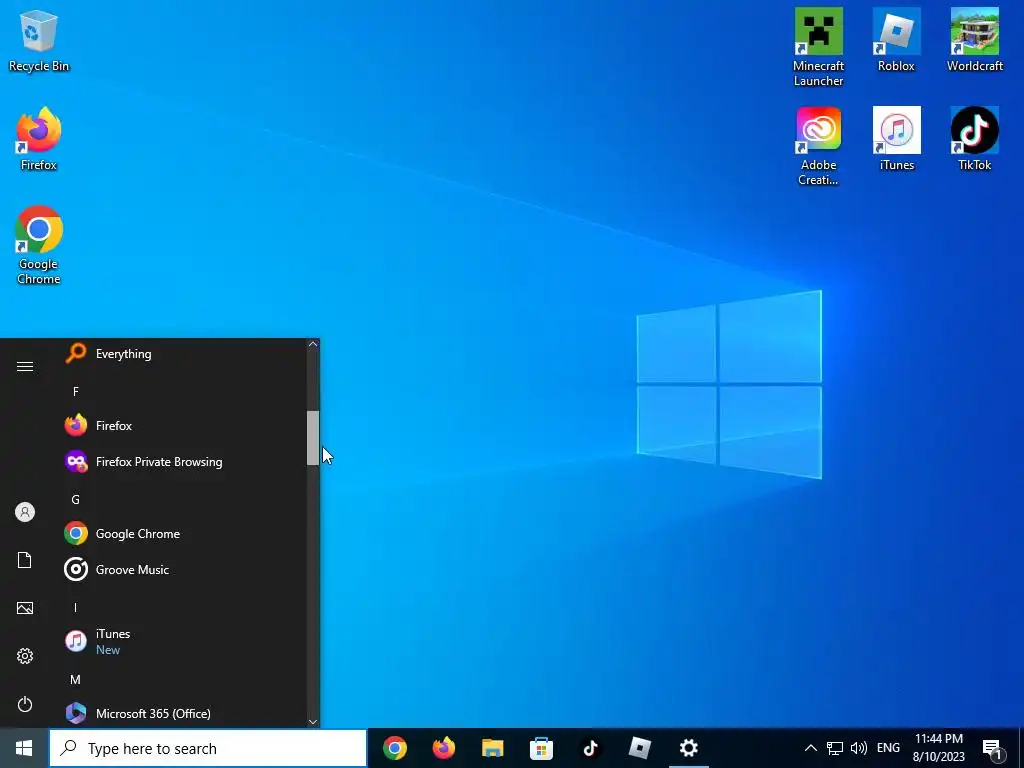Expand the Start menu hamburger button
Image resolution: width=1024 pixels, height=768 pixels.
pyautogui.click(x=25, y=366)
